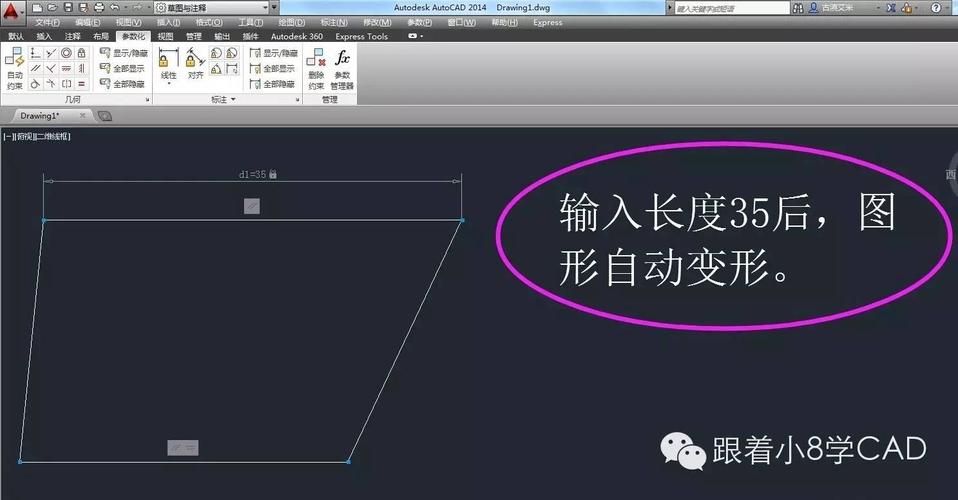Choose the Radius dimensional constraint icon
The height and width of the screenshot is (500, 958).
click(216, 53)
